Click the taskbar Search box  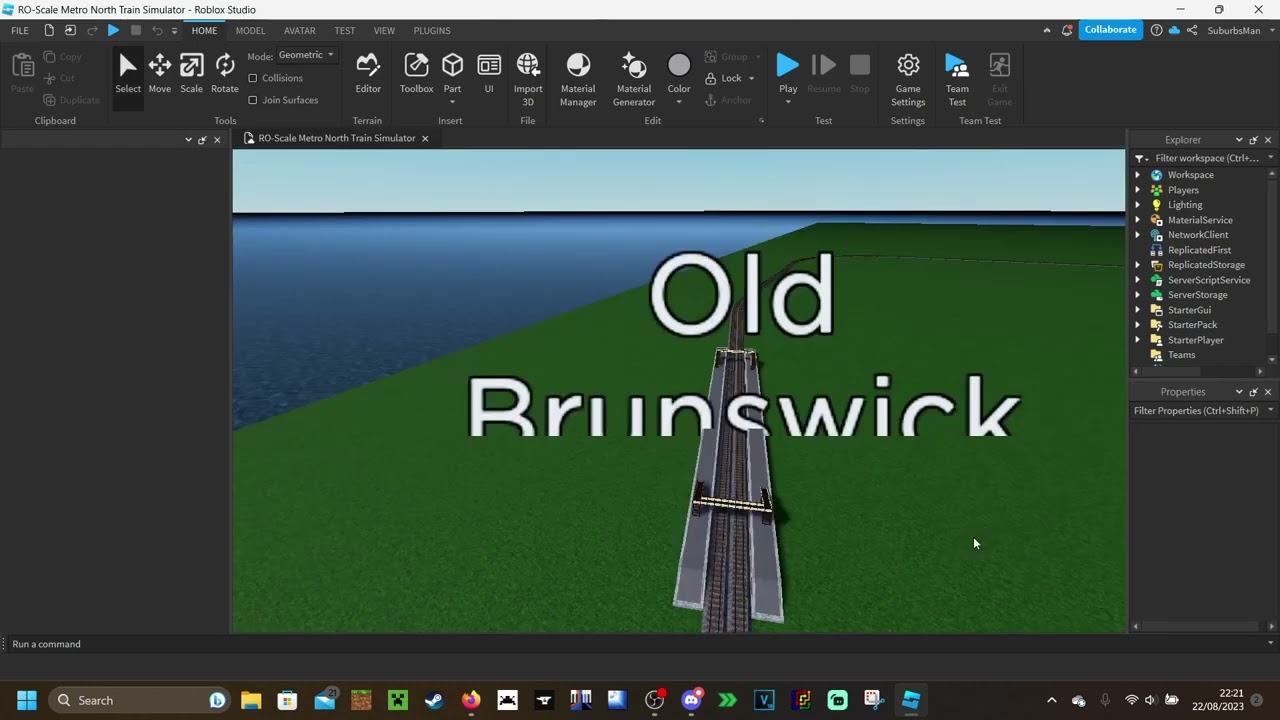point(137,700)
